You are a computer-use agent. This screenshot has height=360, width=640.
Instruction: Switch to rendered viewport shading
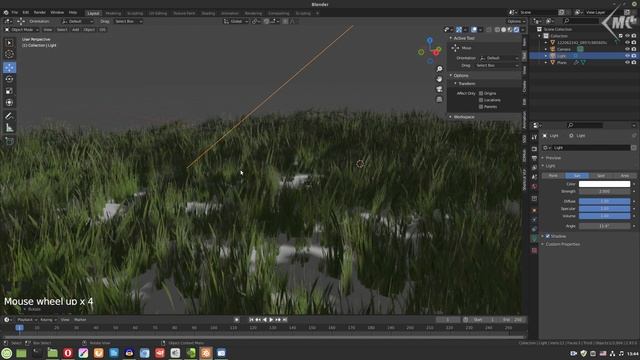point(516,30)
